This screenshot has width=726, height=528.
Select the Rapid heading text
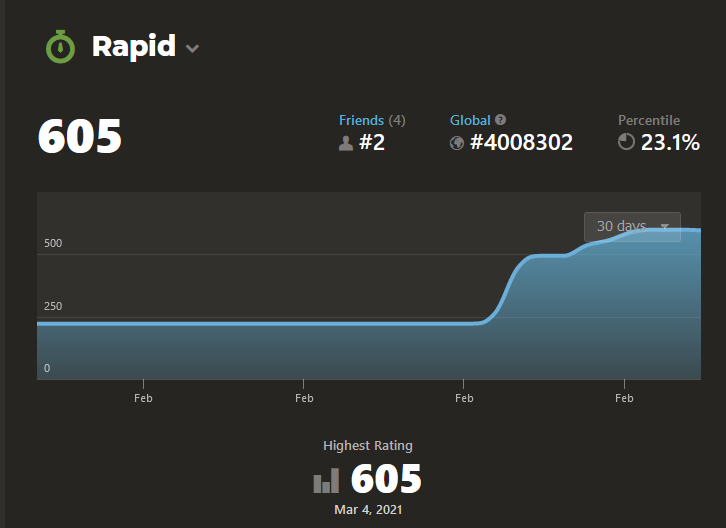click(x=134, y=47)
